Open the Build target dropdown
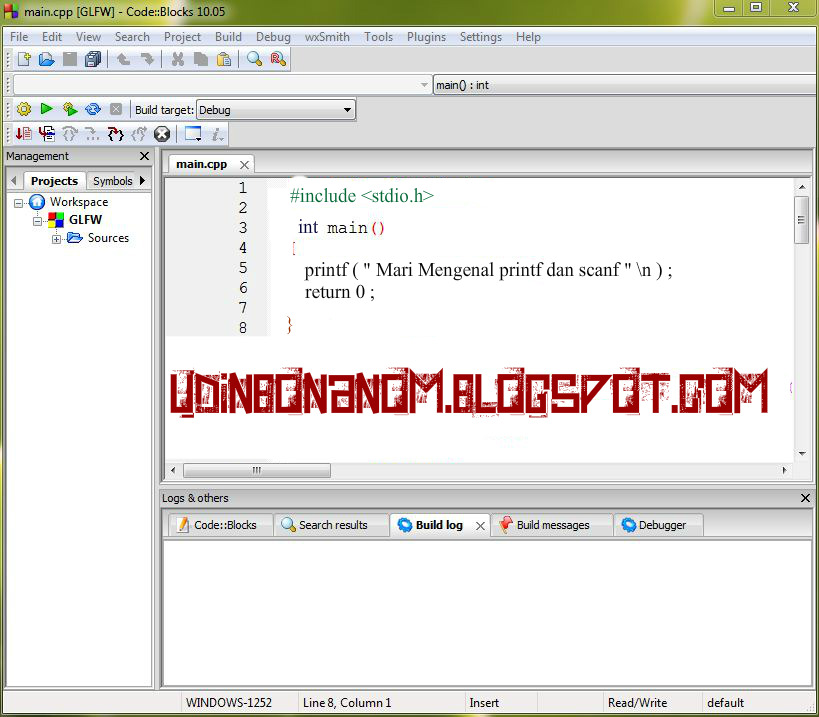This screenshot has width=819, height=717. pos(346,109)
